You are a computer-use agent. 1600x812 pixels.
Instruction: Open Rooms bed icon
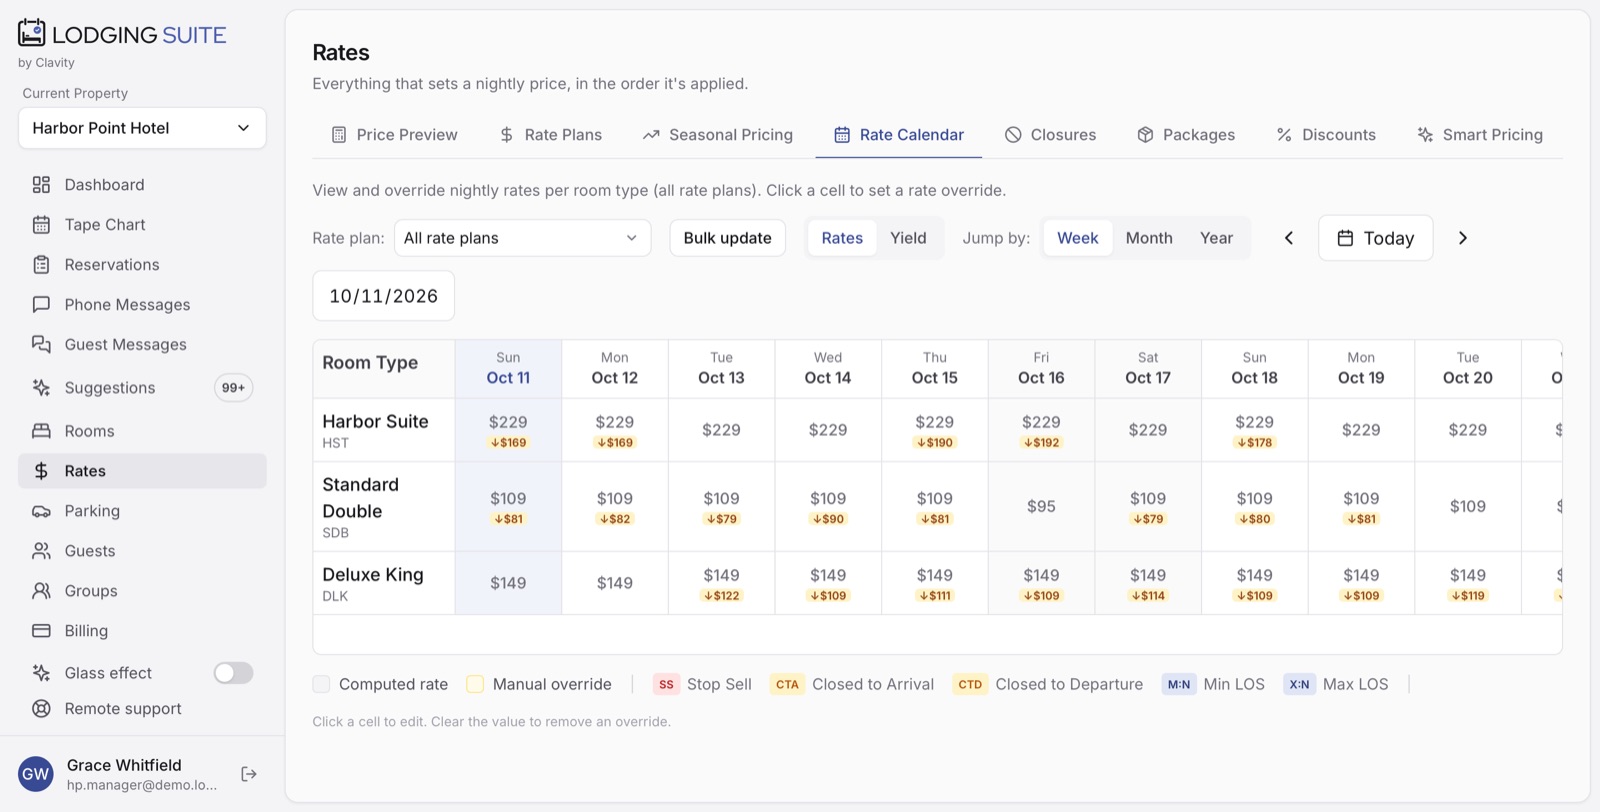point(41,431)
